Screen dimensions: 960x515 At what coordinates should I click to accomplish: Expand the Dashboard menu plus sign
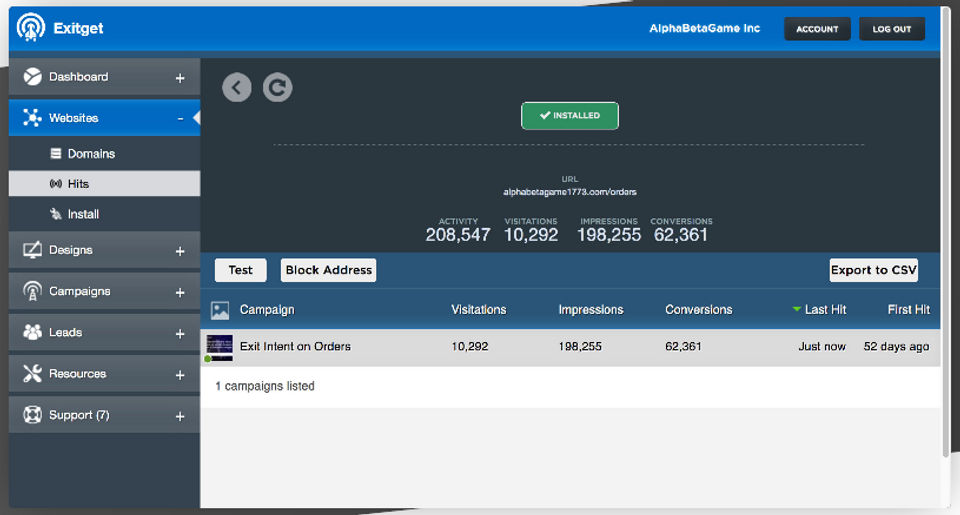click(x=180, y=78)
